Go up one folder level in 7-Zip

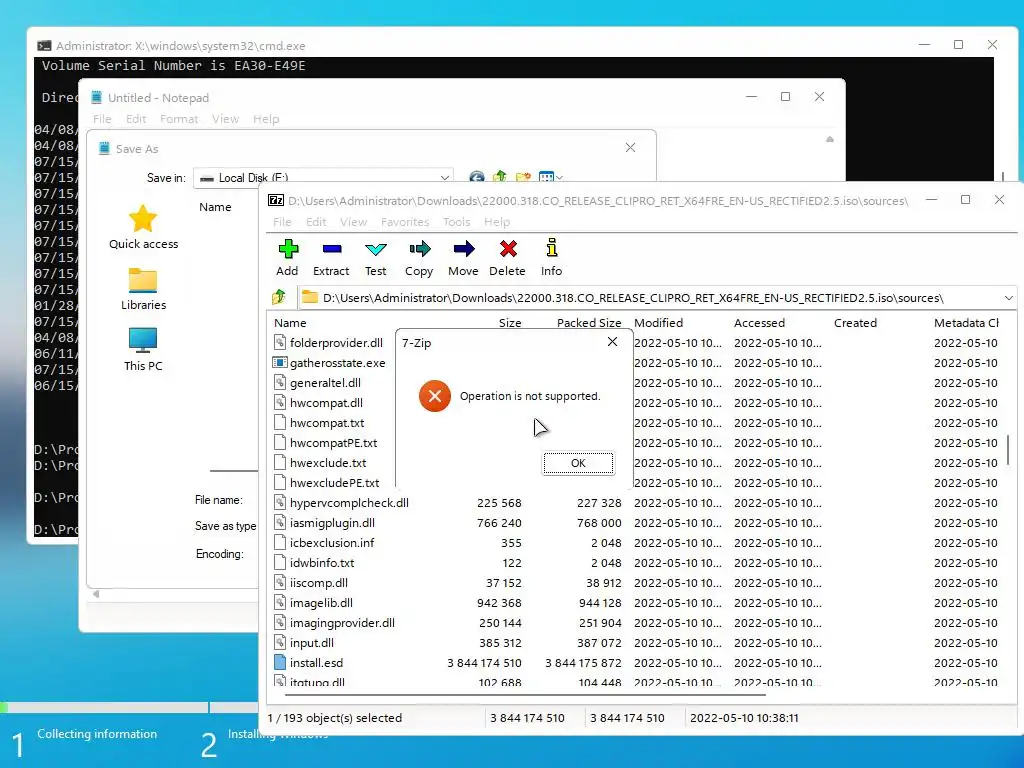[279, 298]
